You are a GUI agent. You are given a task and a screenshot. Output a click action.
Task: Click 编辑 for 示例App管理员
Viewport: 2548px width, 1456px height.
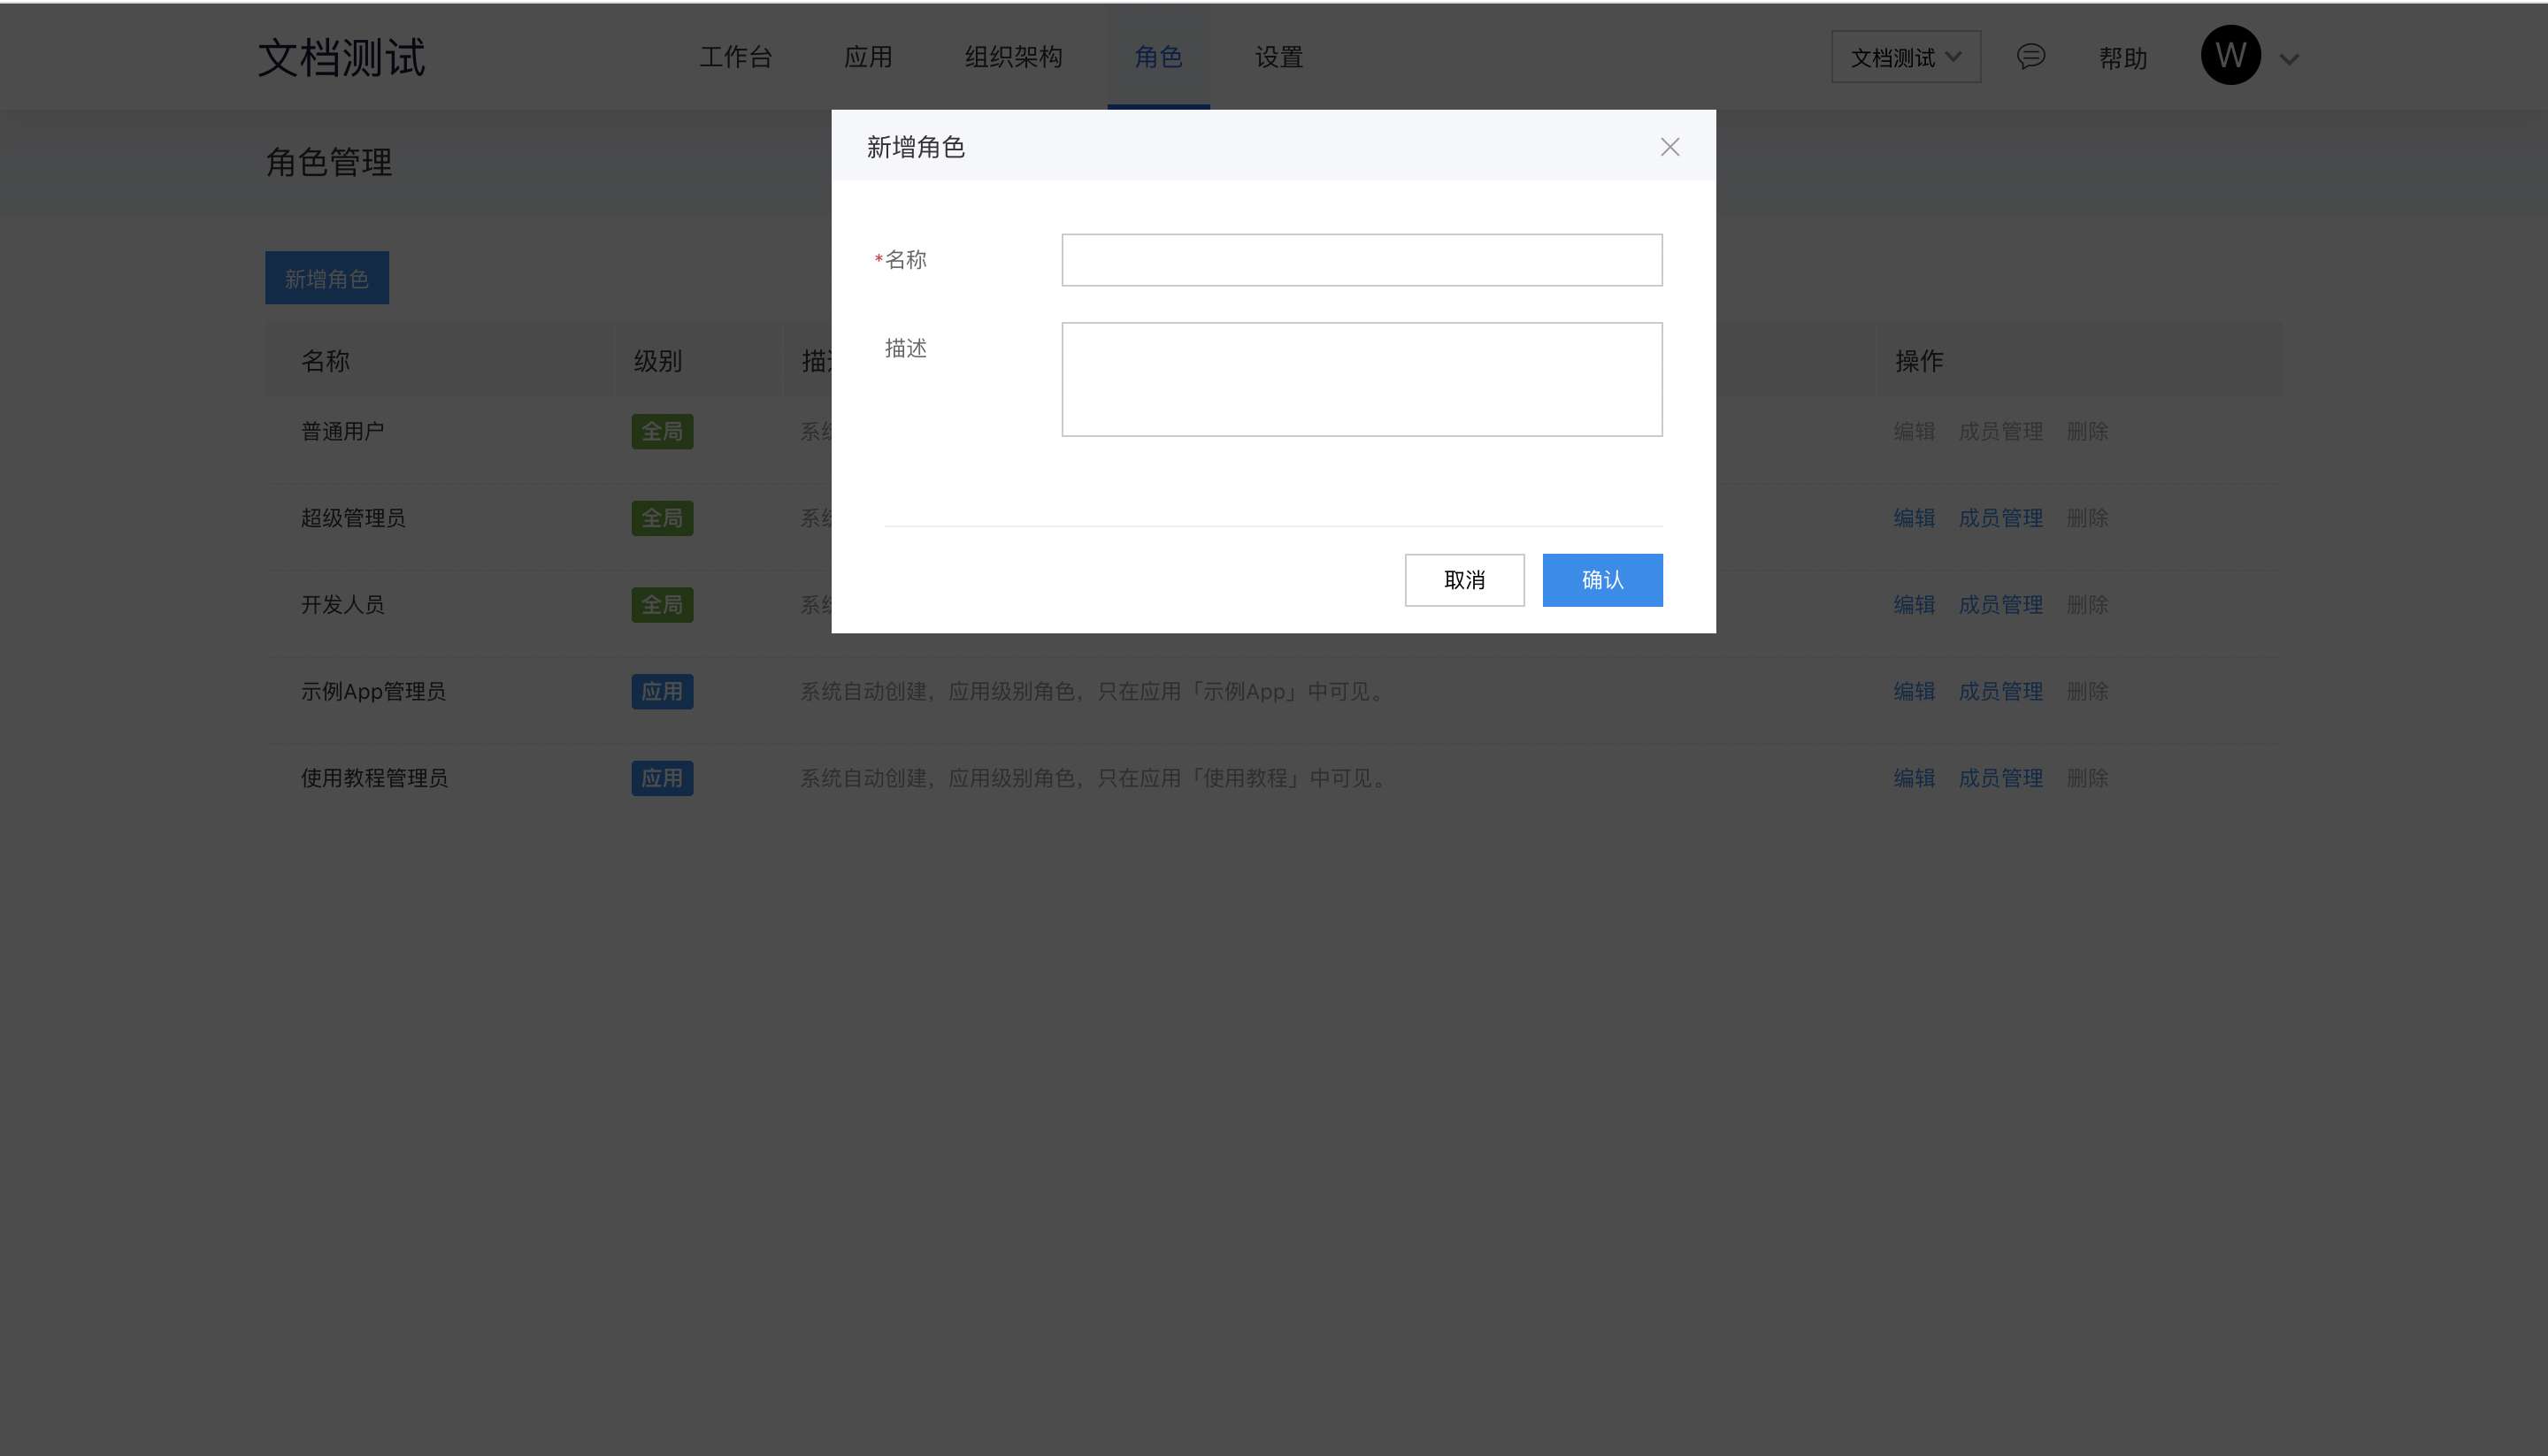pos(1914,692)
